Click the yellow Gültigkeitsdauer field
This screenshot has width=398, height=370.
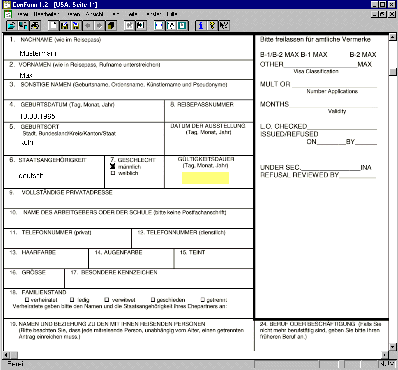pos(205,178)
